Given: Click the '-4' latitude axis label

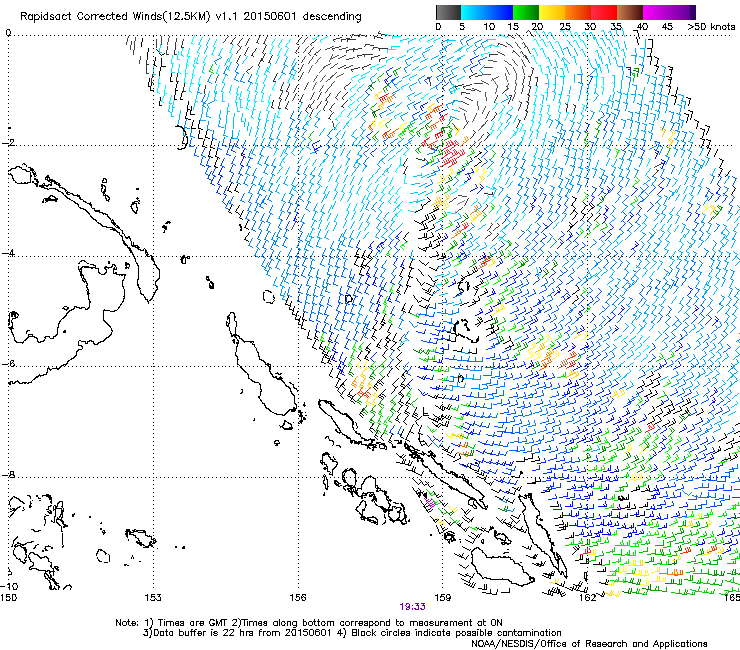Looking at the screenshot, I should [x=7, y=253].
